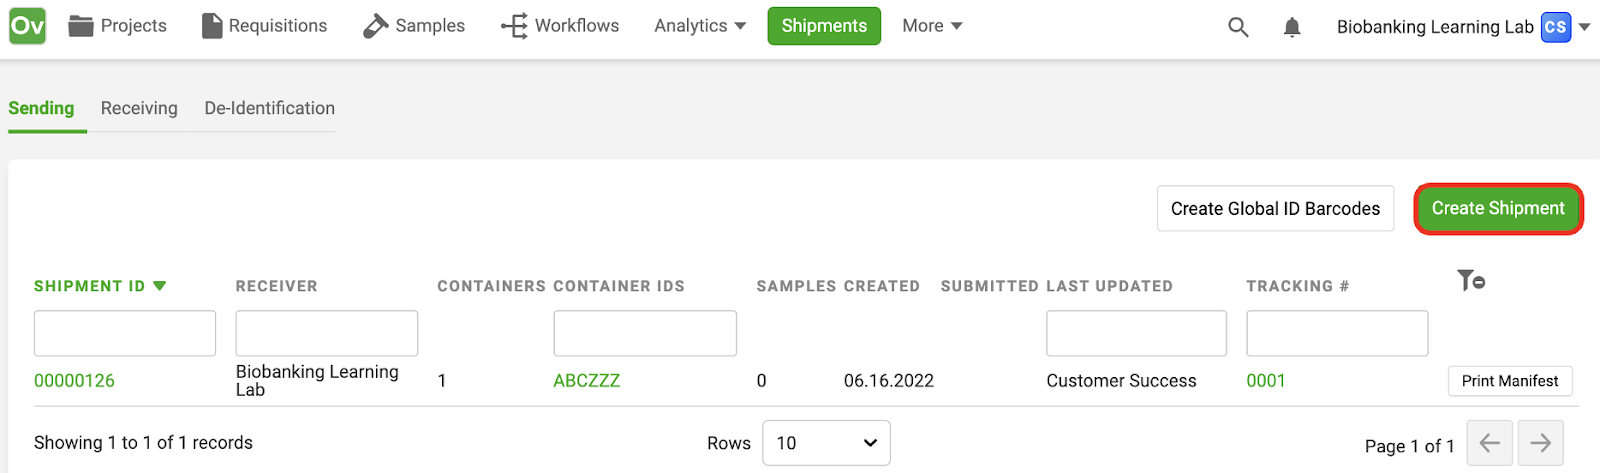This screenshot has width=1600, height=473.
Task: Expand the Analytics dropdown menu
Action: [x=700, y=26]
